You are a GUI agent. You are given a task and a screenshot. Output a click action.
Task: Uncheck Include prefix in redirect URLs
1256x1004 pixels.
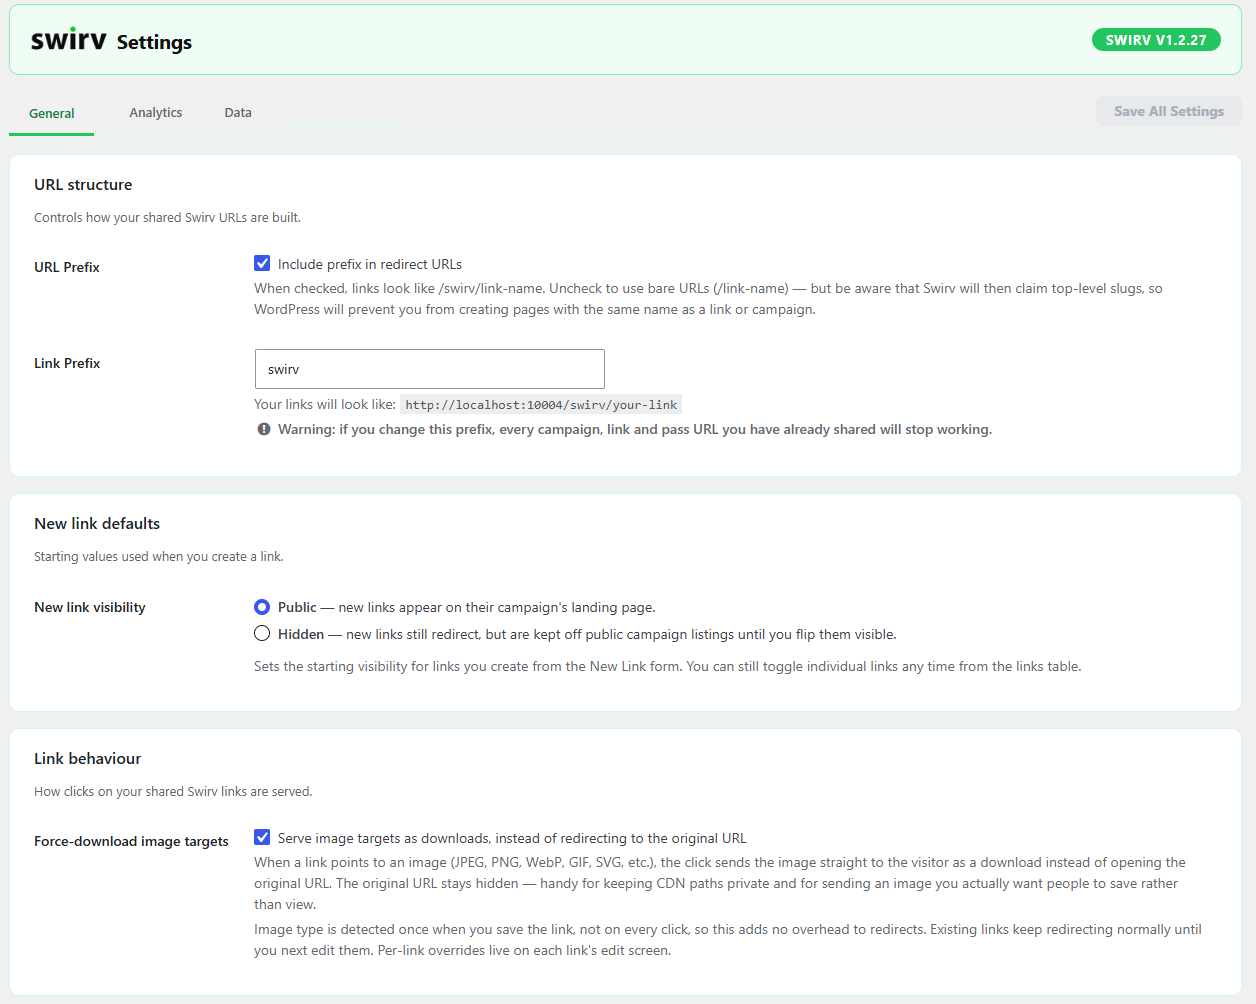(x=262, y=263)
